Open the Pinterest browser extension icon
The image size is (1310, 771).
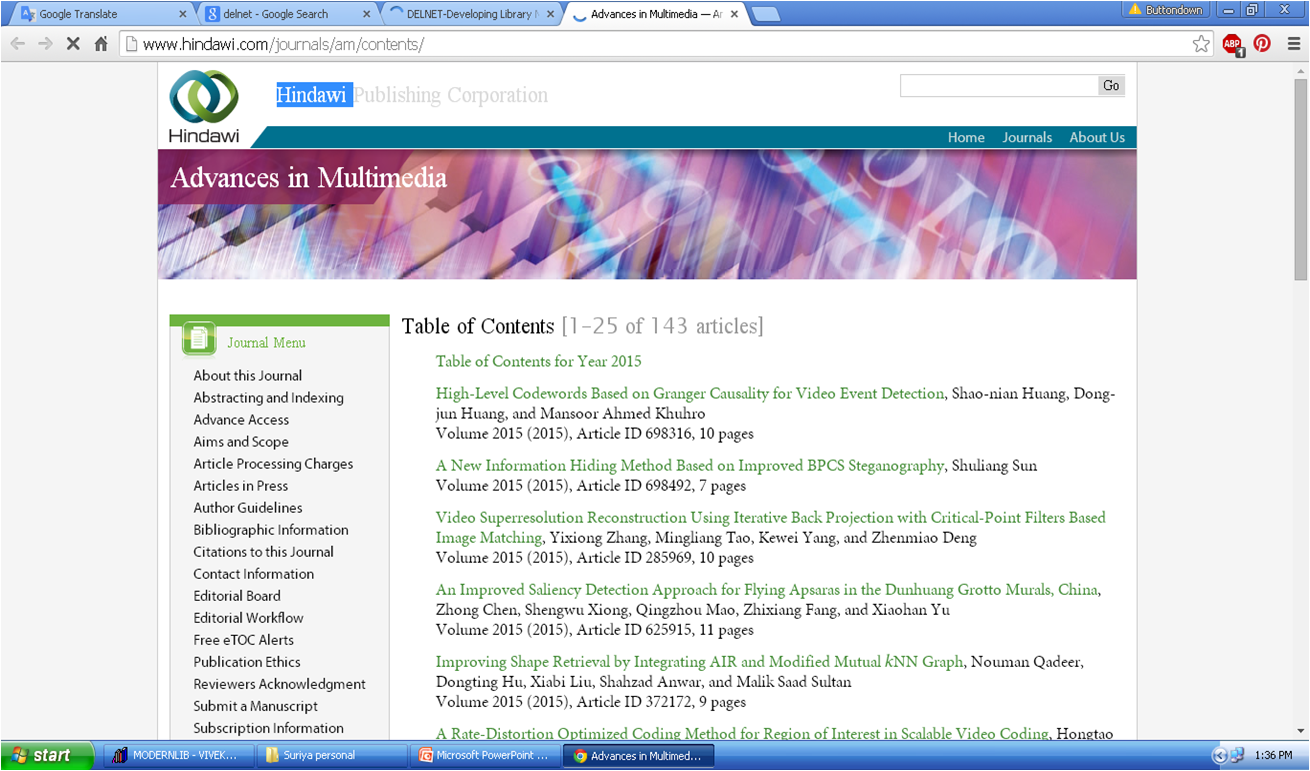1262,44
